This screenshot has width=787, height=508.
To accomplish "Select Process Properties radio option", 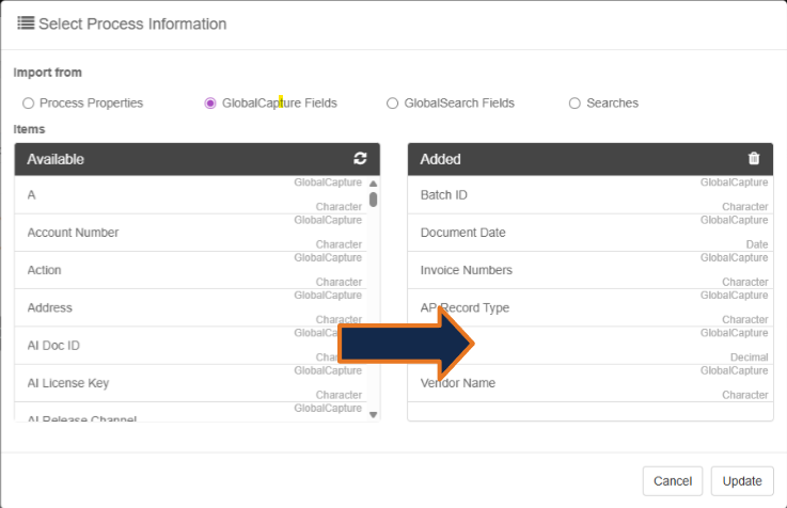I will pos(28,103).
